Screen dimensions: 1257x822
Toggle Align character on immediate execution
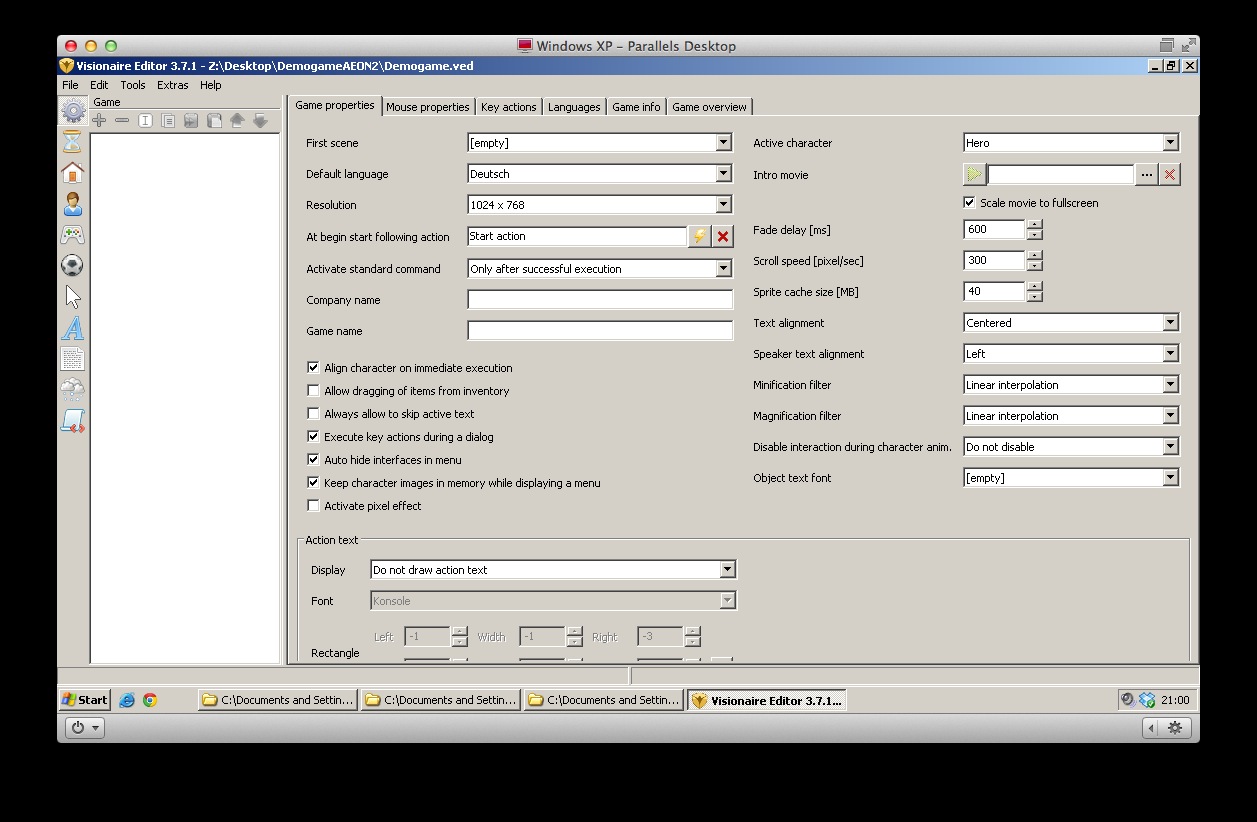point(313,368)
